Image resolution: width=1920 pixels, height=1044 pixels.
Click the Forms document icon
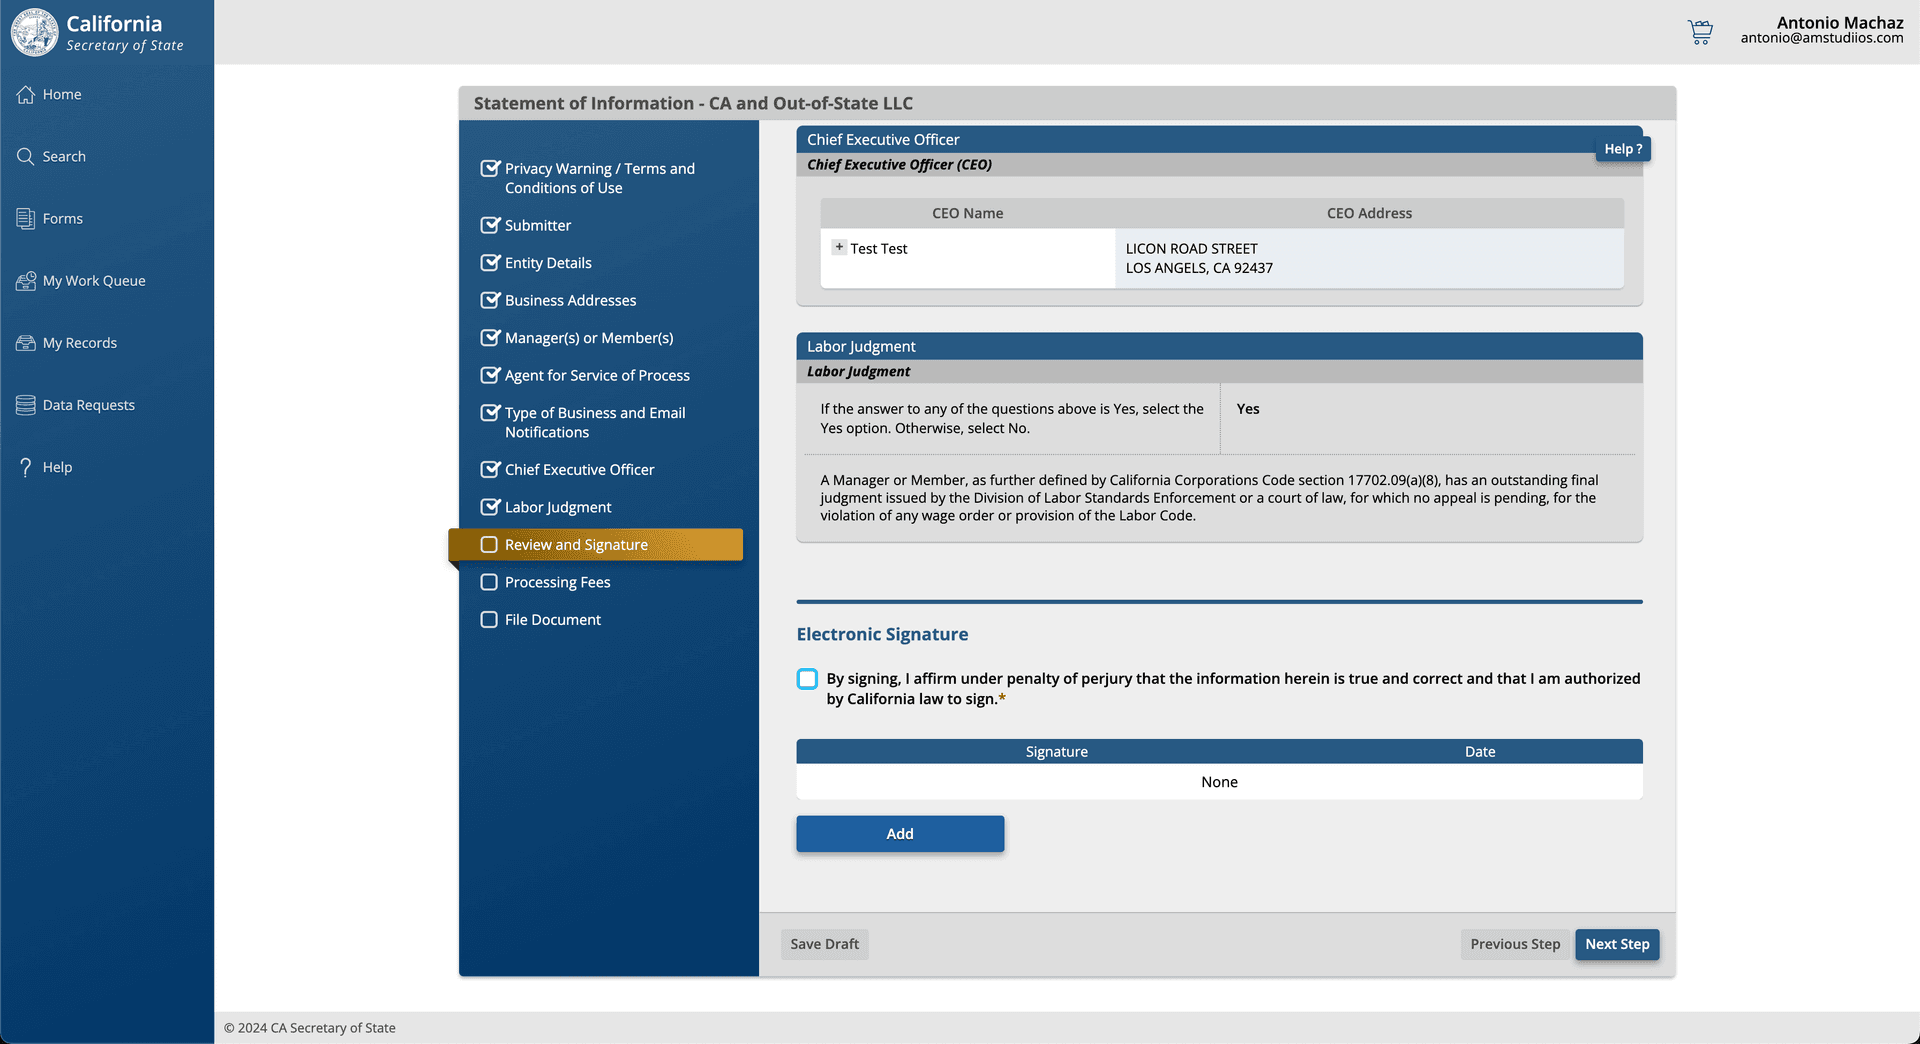pos(26,218)
